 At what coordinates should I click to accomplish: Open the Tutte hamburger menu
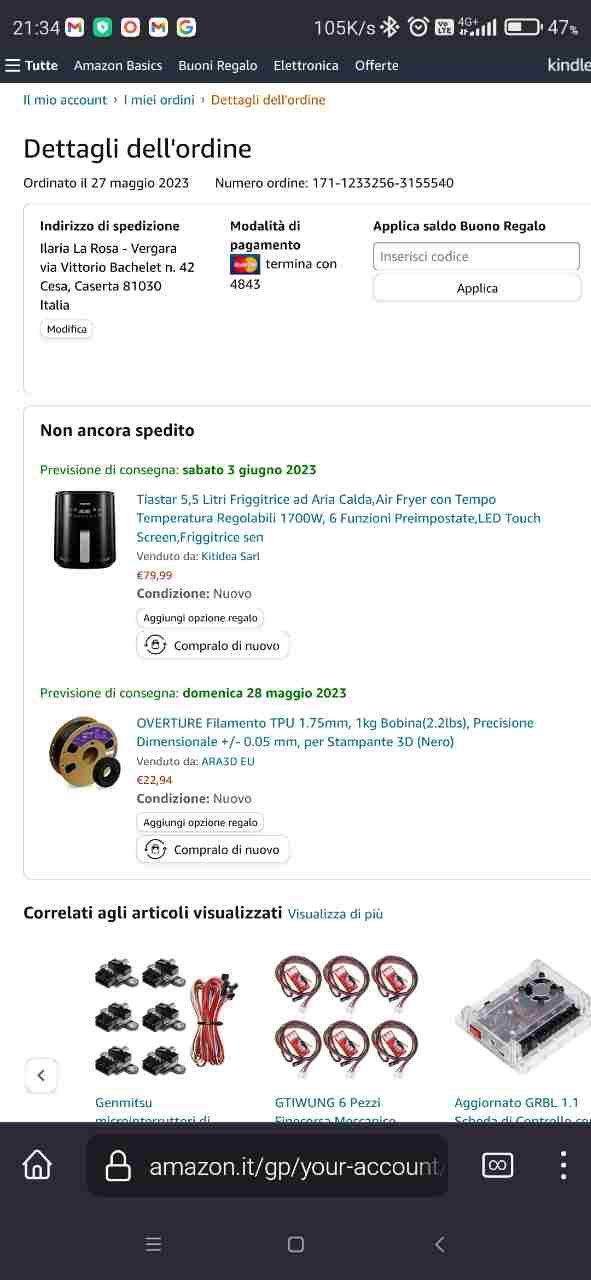(x=32, y=65)
